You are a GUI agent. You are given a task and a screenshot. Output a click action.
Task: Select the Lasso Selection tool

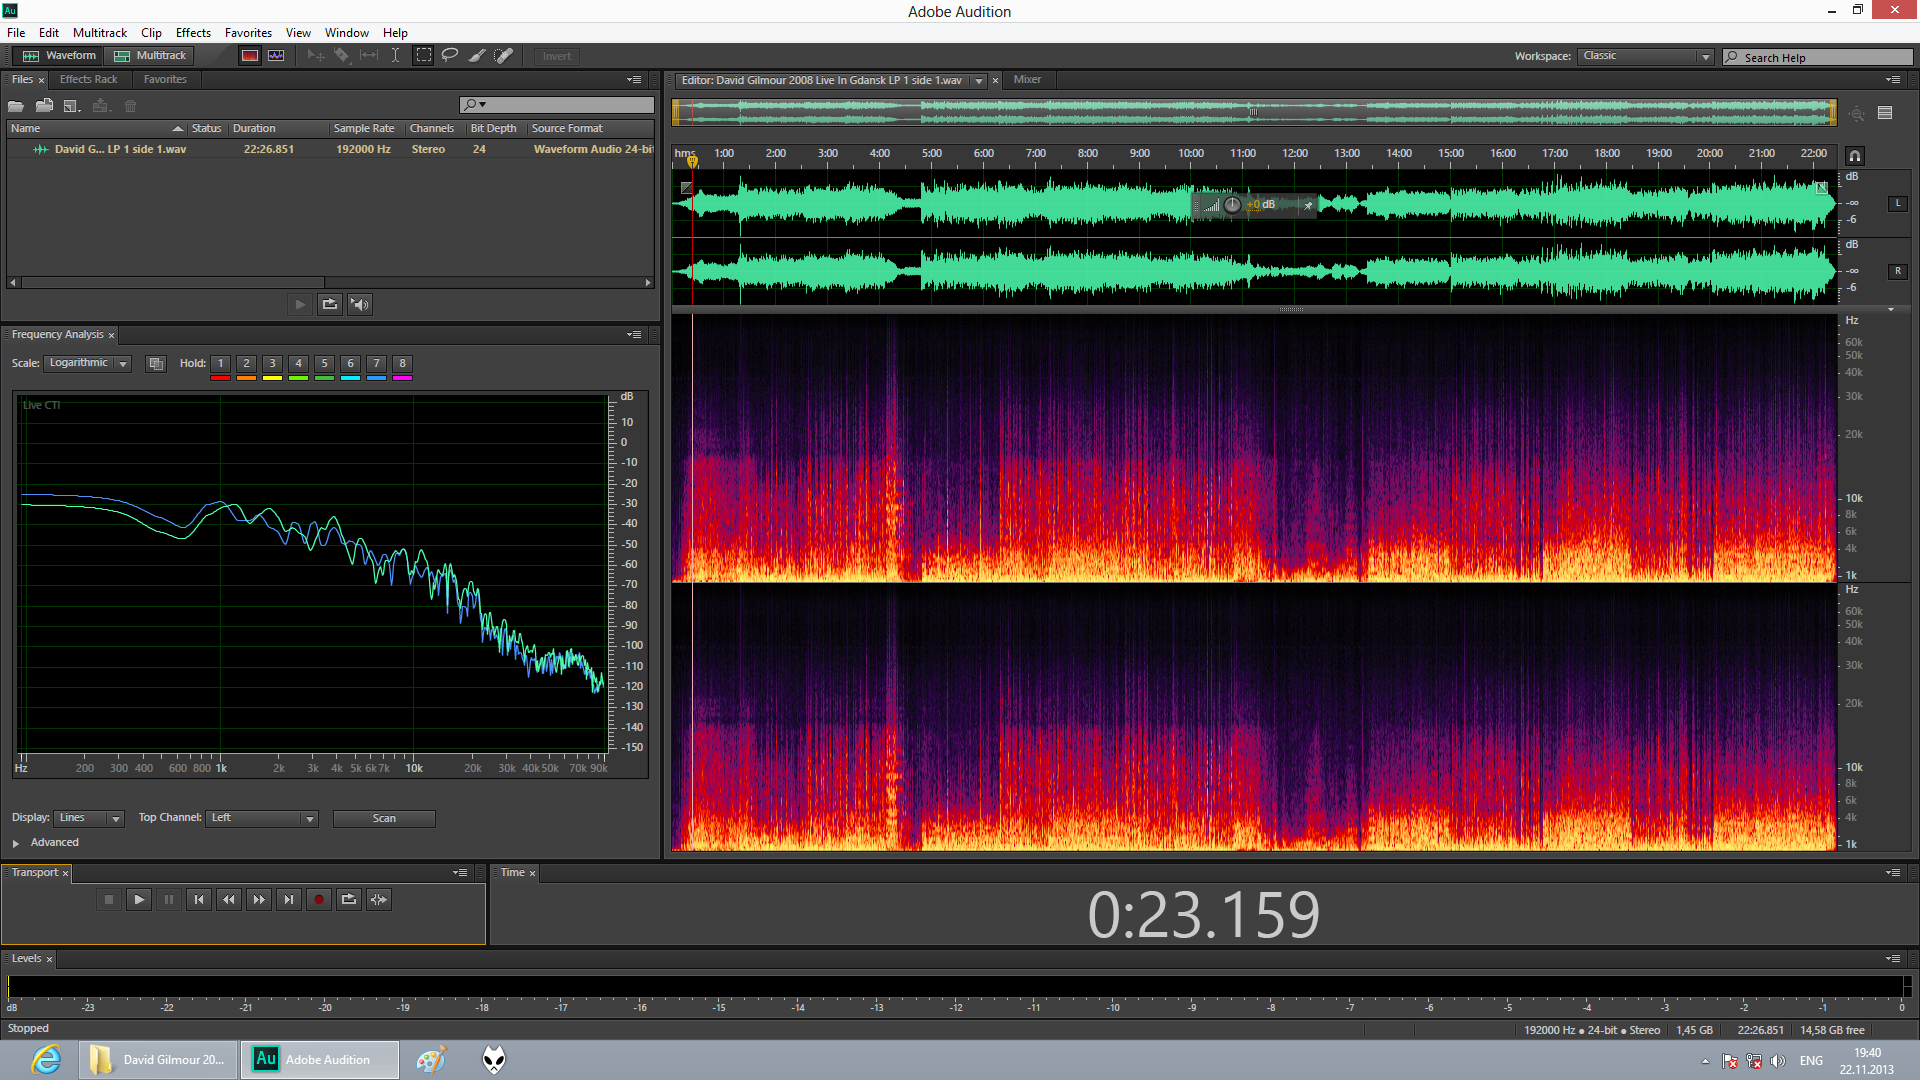coord(450,56)
